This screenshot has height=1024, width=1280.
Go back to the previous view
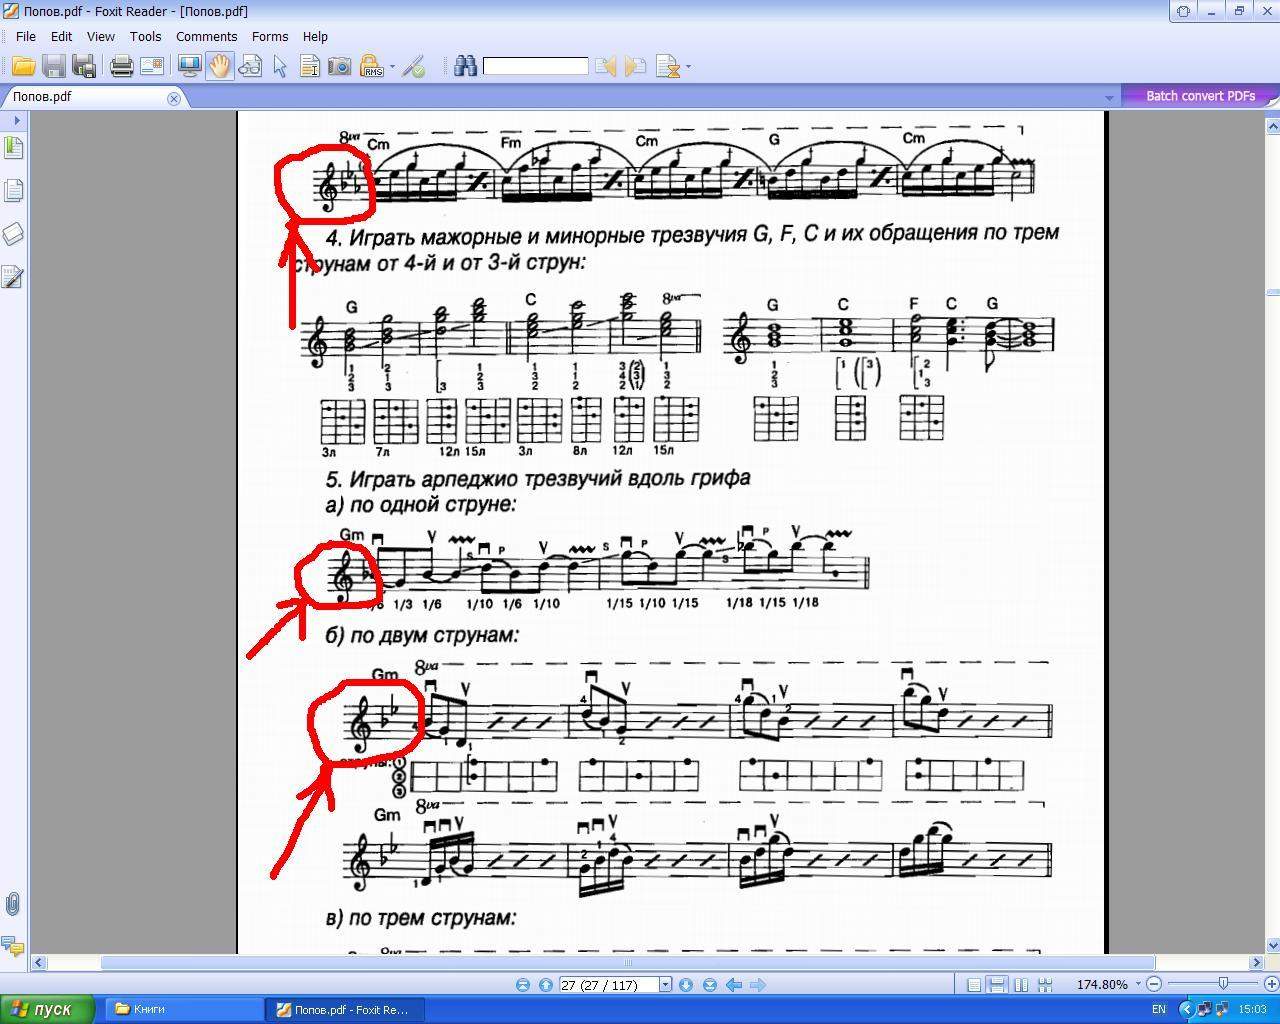[x=734, y=985]
